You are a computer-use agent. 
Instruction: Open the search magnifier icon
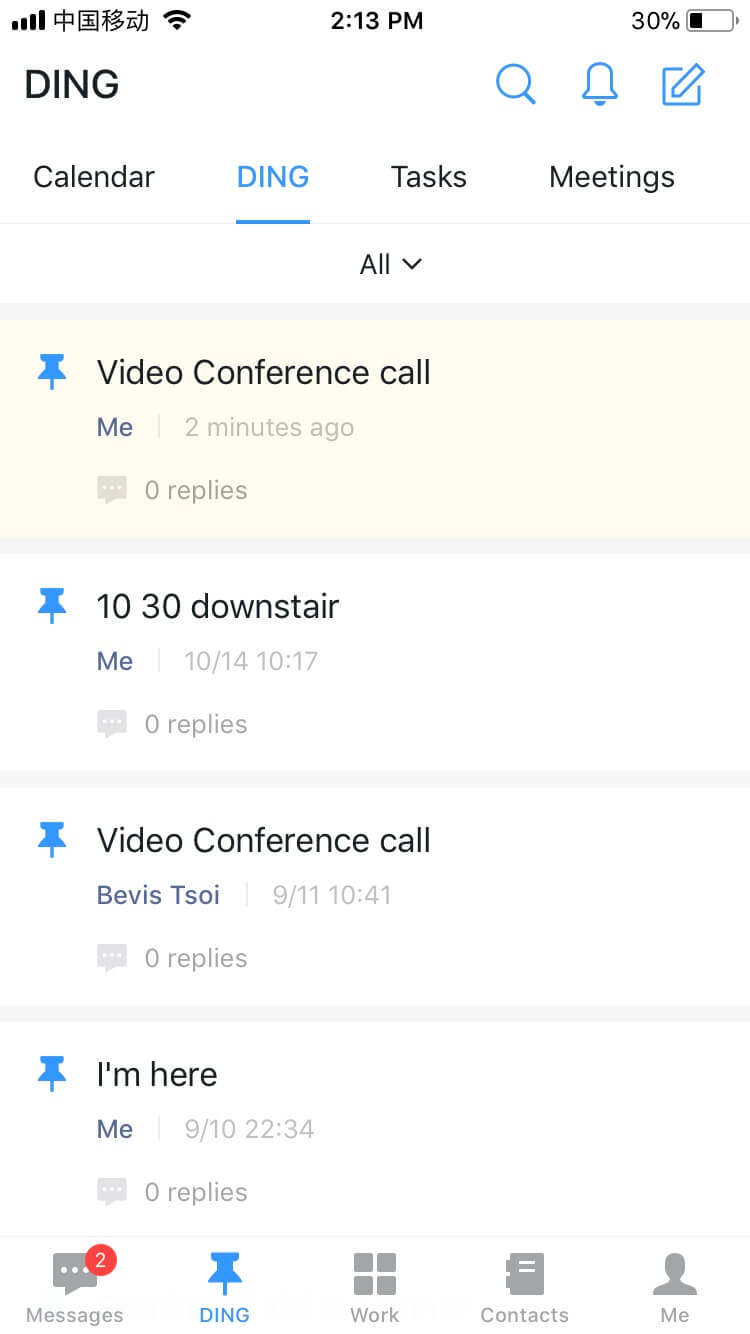(516, 85)
